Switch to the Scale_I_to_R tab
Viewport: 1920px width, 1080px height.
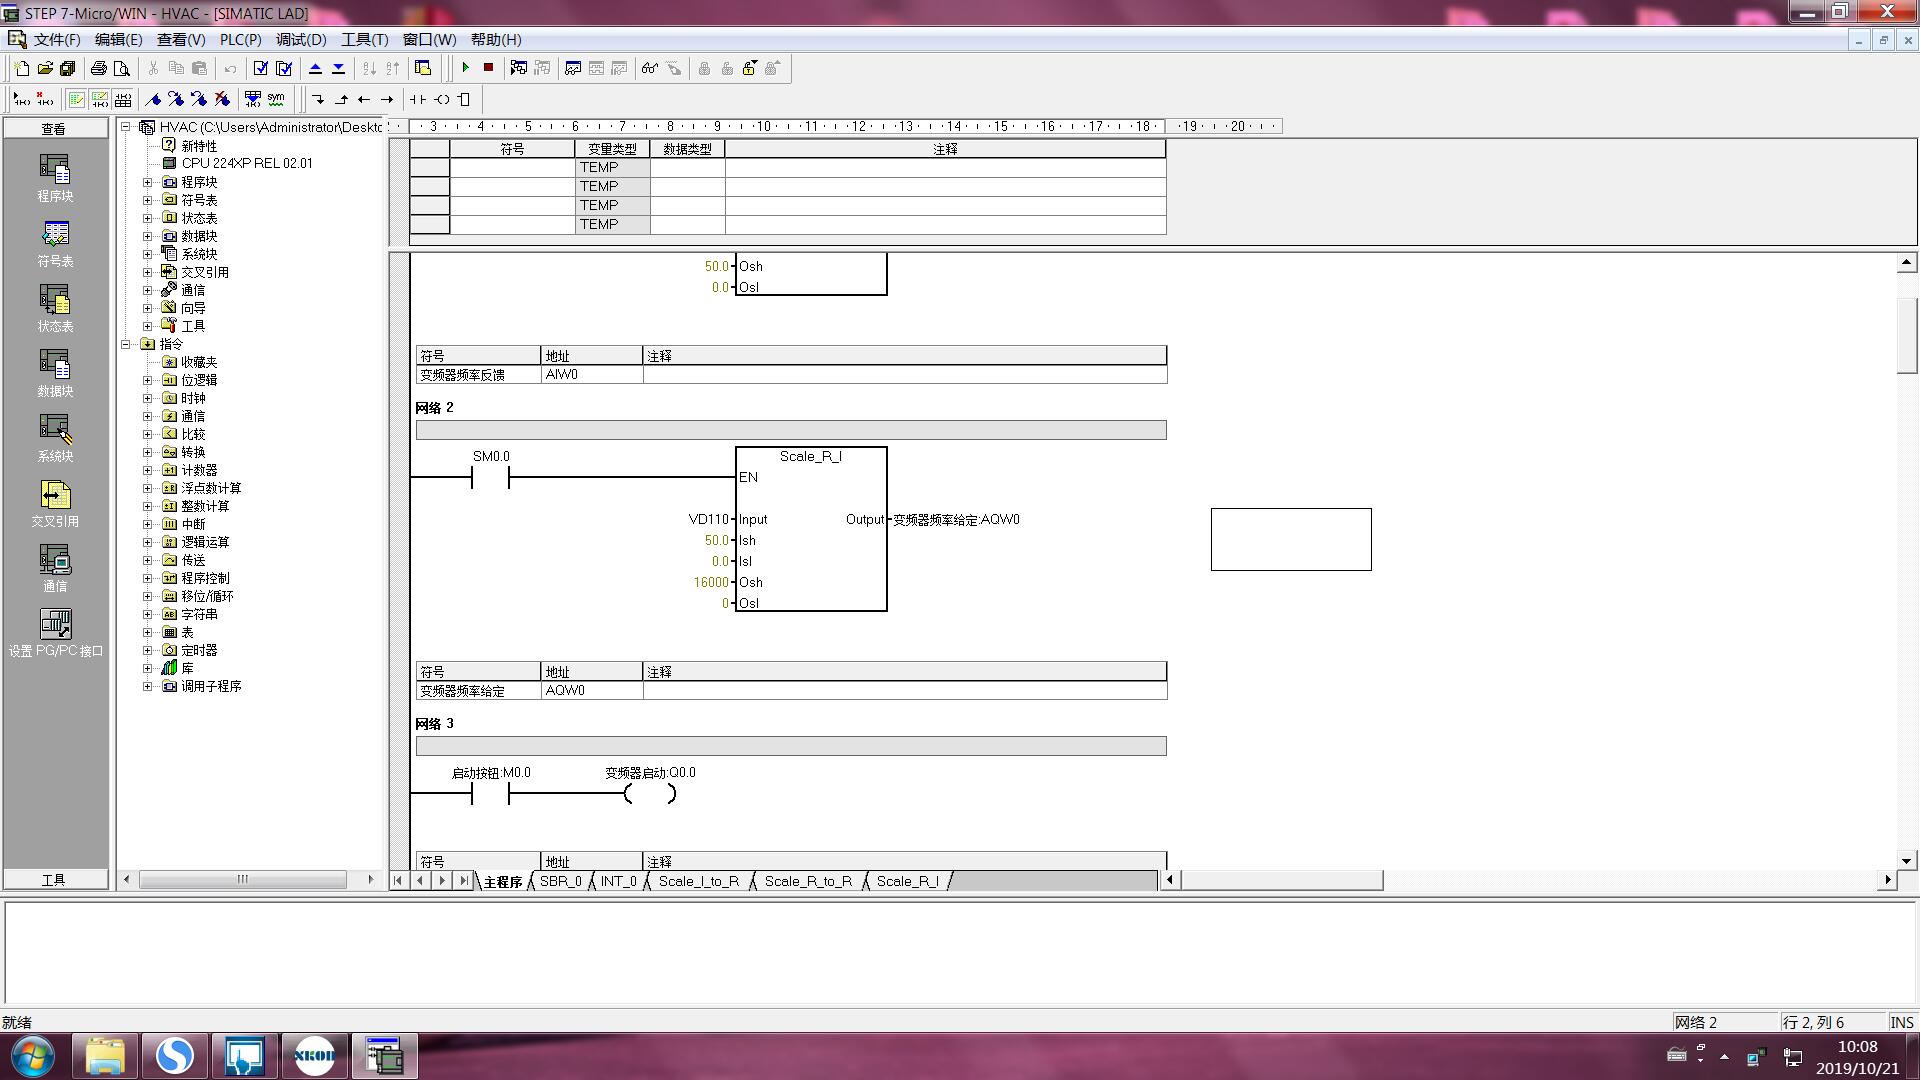(x=699, y=881)
